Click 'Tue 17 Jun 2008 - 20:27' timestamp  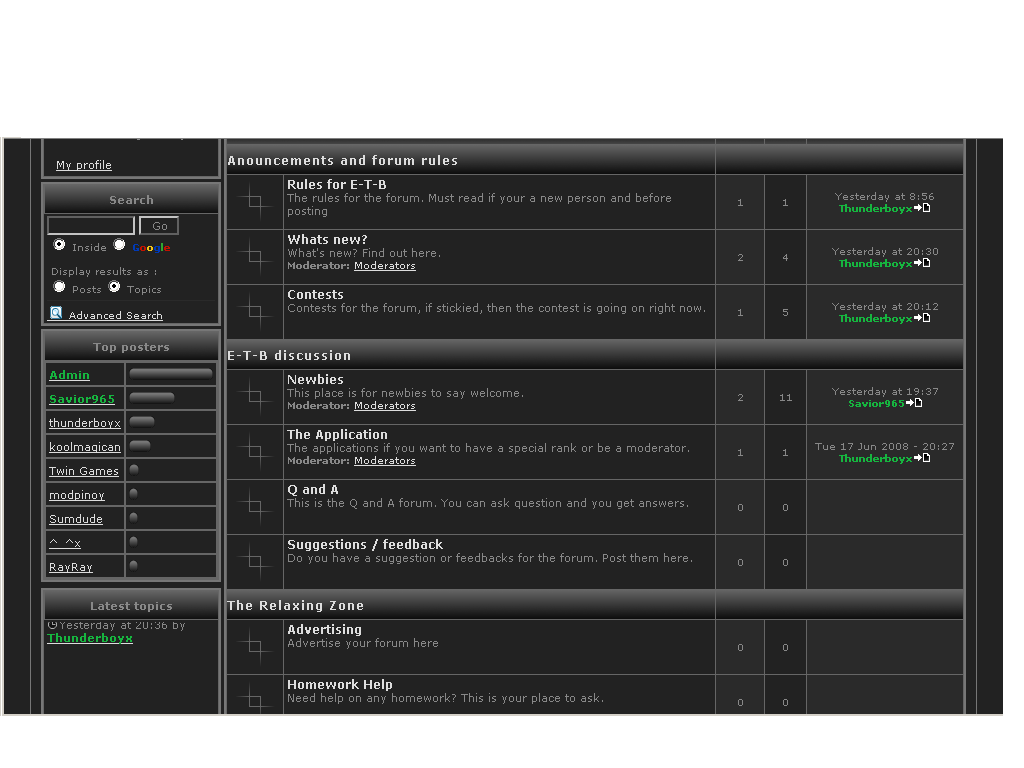click(885, 446)
